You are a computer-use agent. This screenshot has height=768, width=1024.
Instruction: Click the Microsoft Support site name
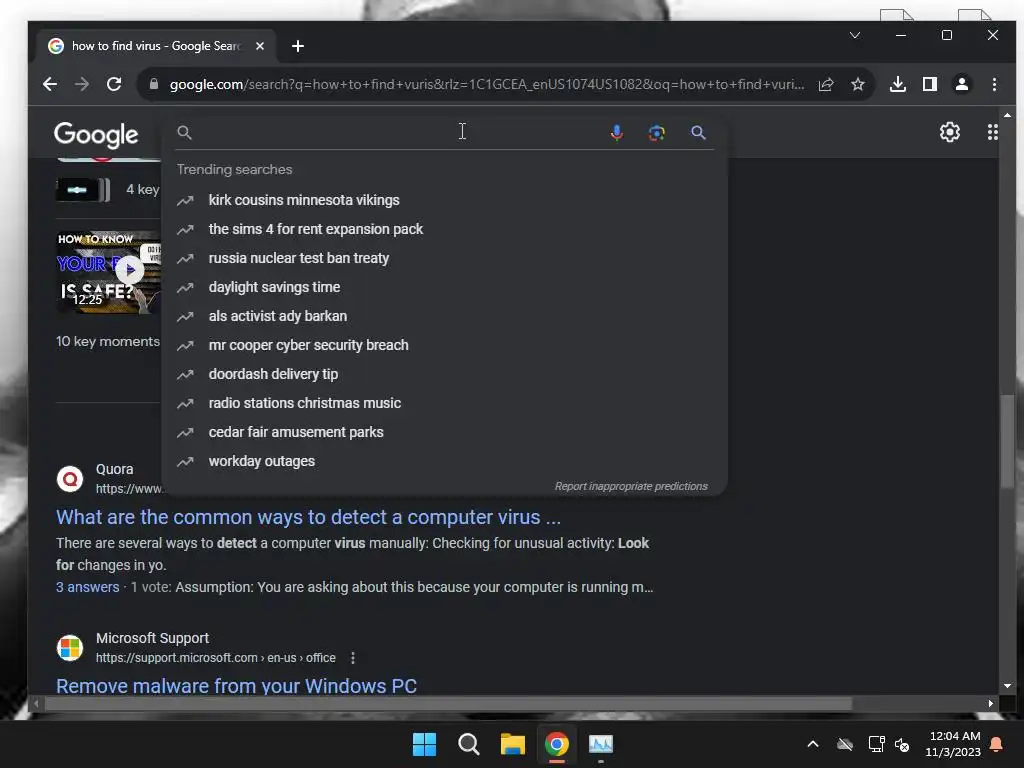click(x=152, y=638)
